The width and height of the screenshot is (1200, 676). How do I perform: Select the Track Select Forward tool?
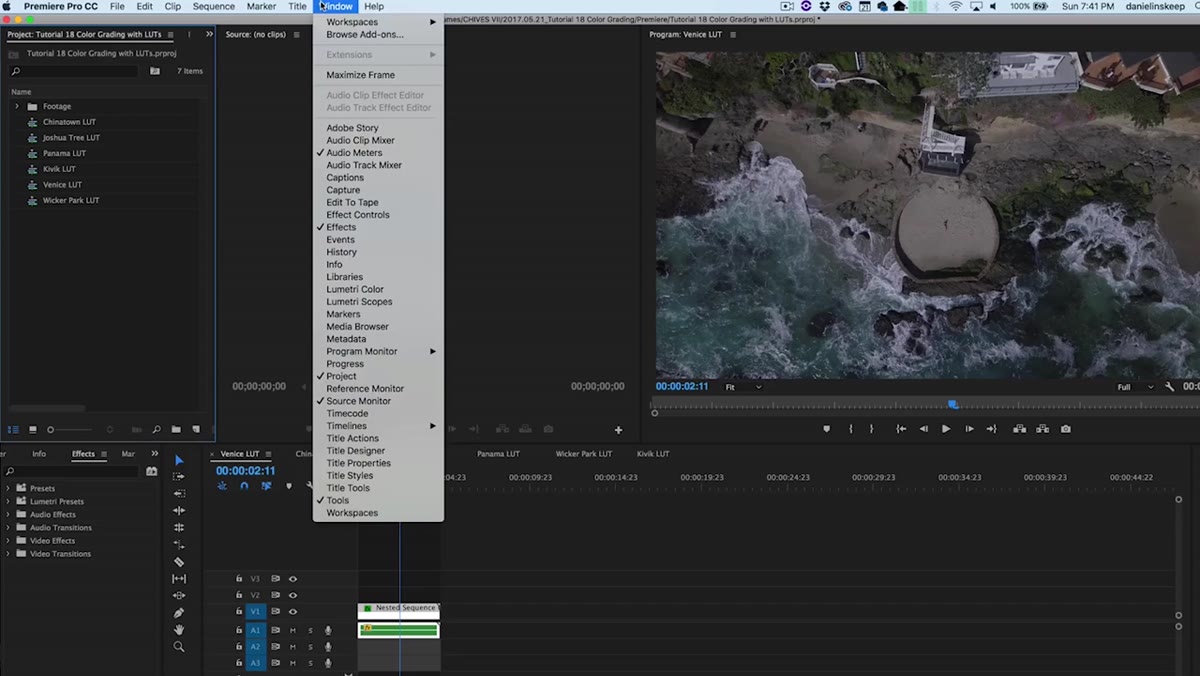pos(179,477)
